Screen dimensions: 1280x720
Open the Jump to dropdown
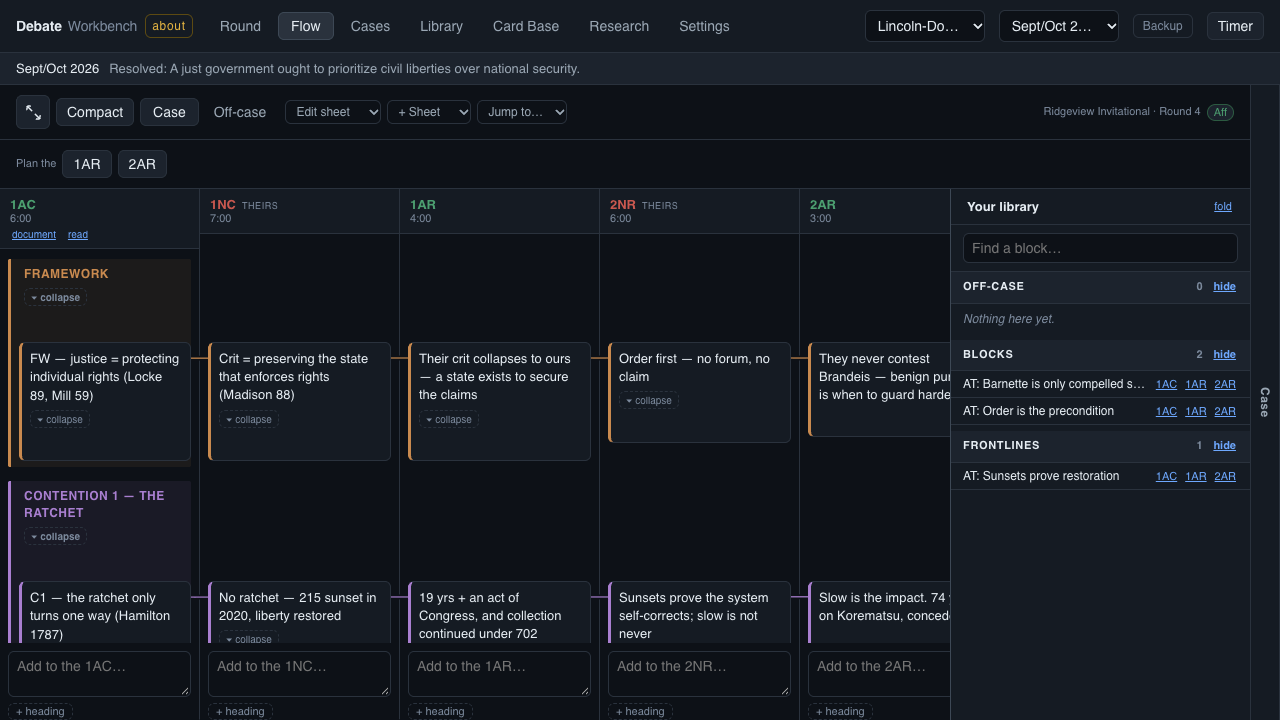(522, 112)
